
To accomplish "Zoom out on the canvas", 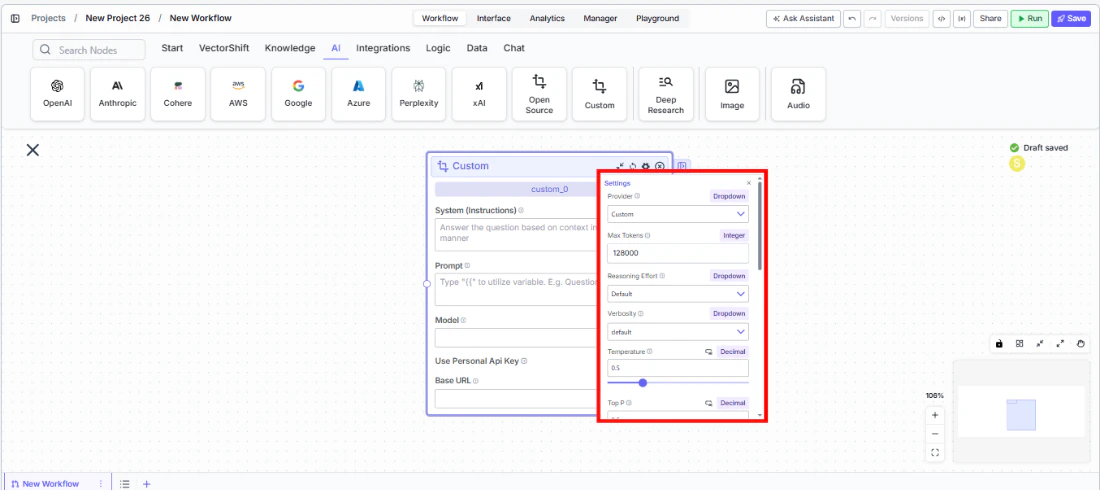I will pos(935,434).
